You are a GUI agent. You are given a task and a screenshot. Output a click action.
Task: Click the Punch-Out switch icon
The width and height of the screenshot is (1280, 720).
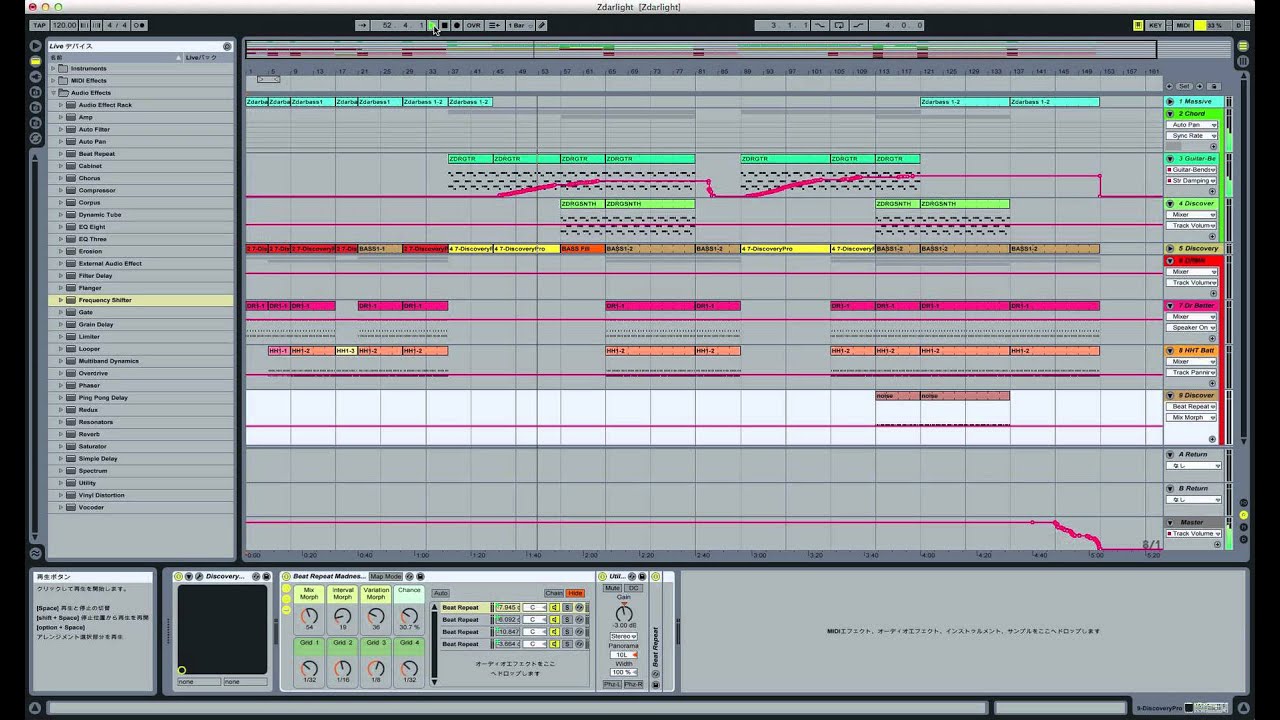pyautogui.click(x=858, y=25)
